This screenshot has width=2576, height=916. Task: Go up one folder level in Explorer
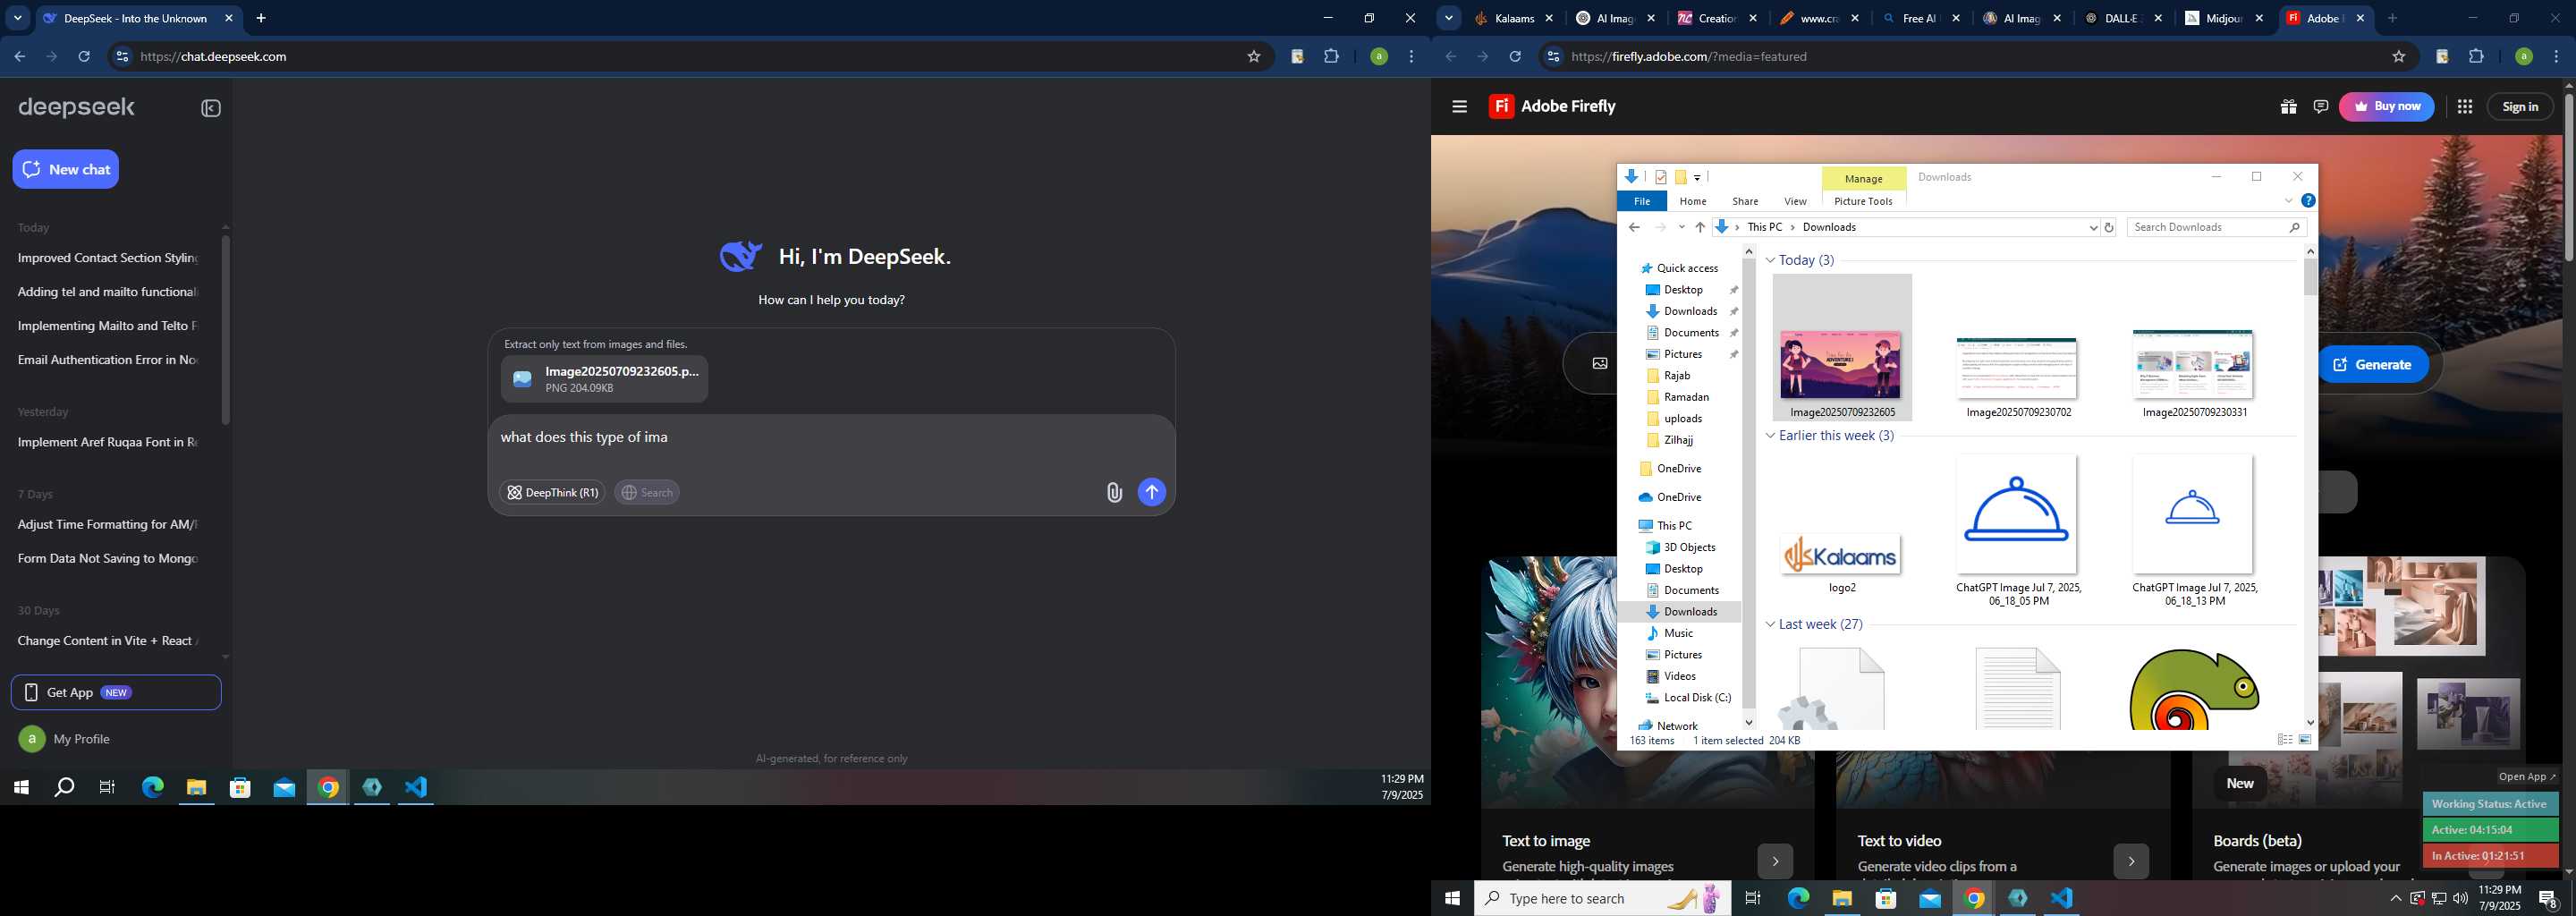pyautogui.click(x=1700, y=227)
